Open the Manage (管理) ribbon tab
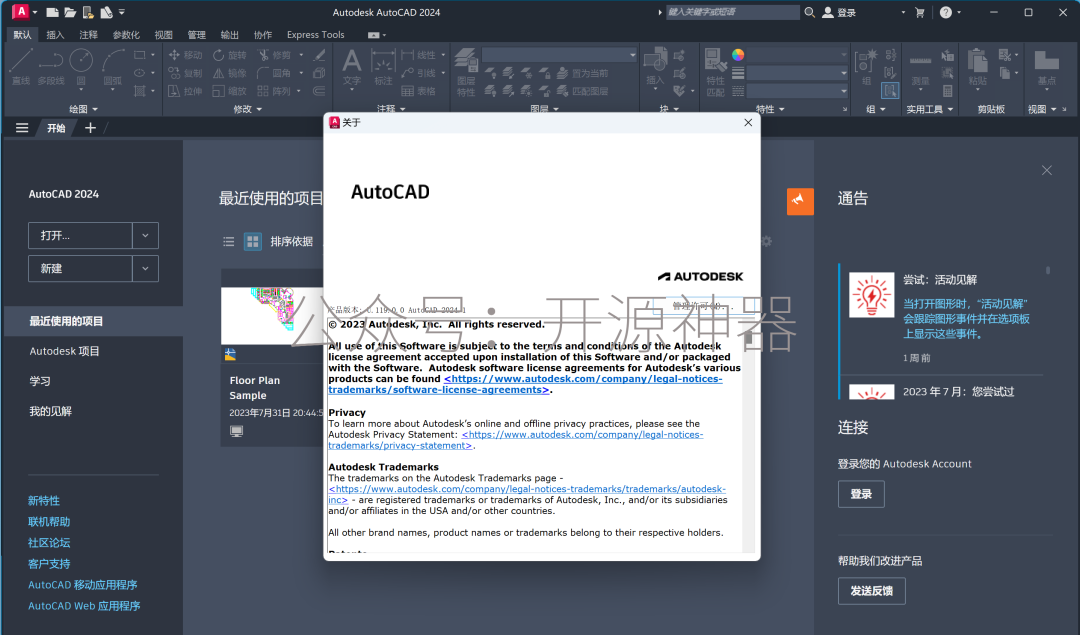1080x635 pixels. pos(196,34)
